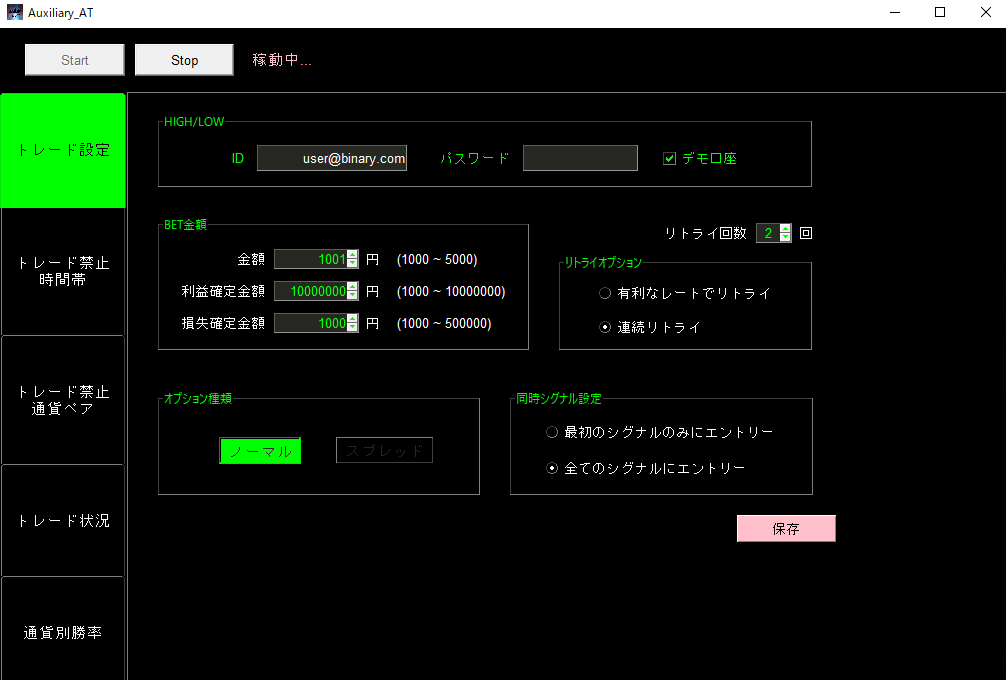Viewport: 1006px width, 680px height.
Task: Toggle the デモ口座 checkbox
Action: tap(669, 158)
